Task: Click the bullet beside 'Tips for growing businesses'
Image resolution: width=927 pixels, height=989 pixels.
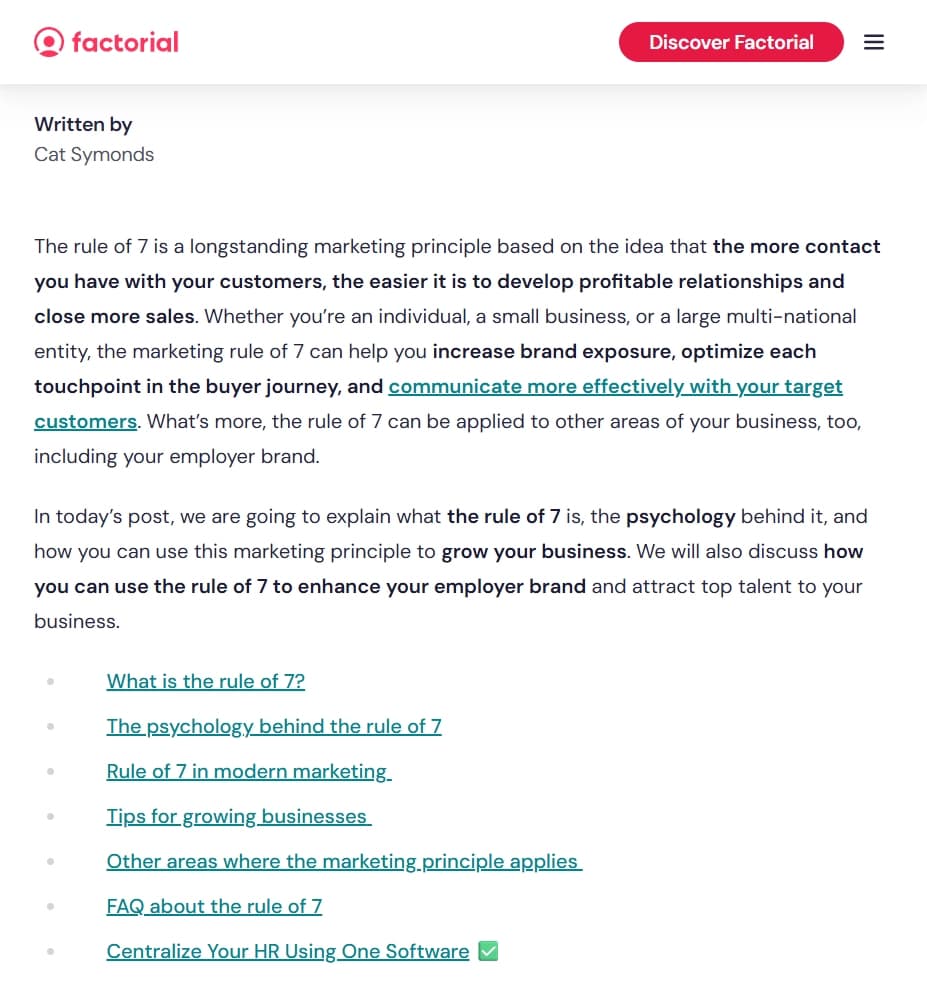Action: pyautogui.click(x=50, y=815)
